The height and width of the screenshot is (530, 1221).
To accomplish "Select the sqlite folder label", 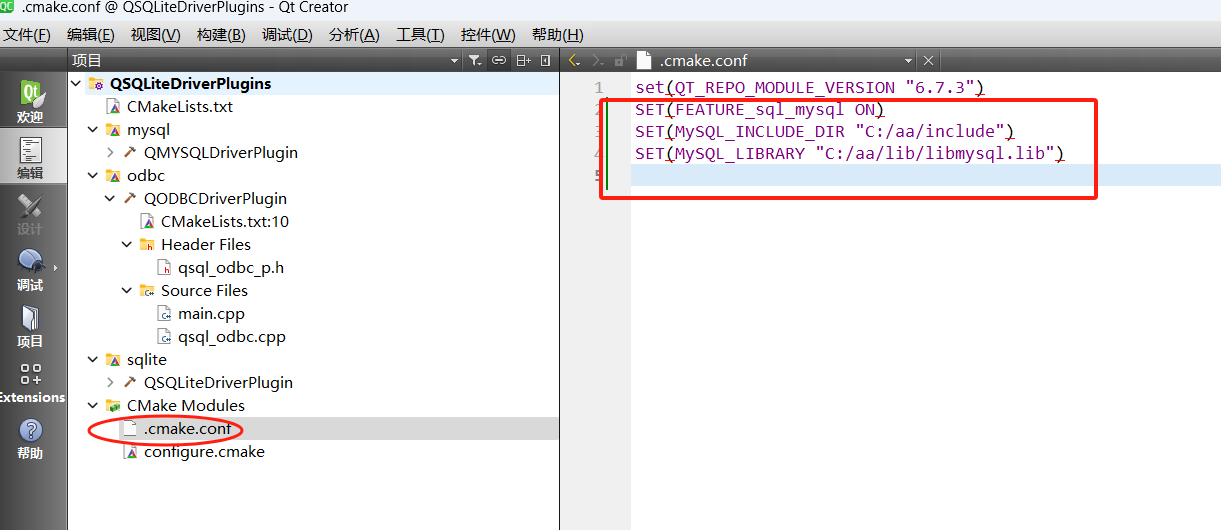I will 146,360.
